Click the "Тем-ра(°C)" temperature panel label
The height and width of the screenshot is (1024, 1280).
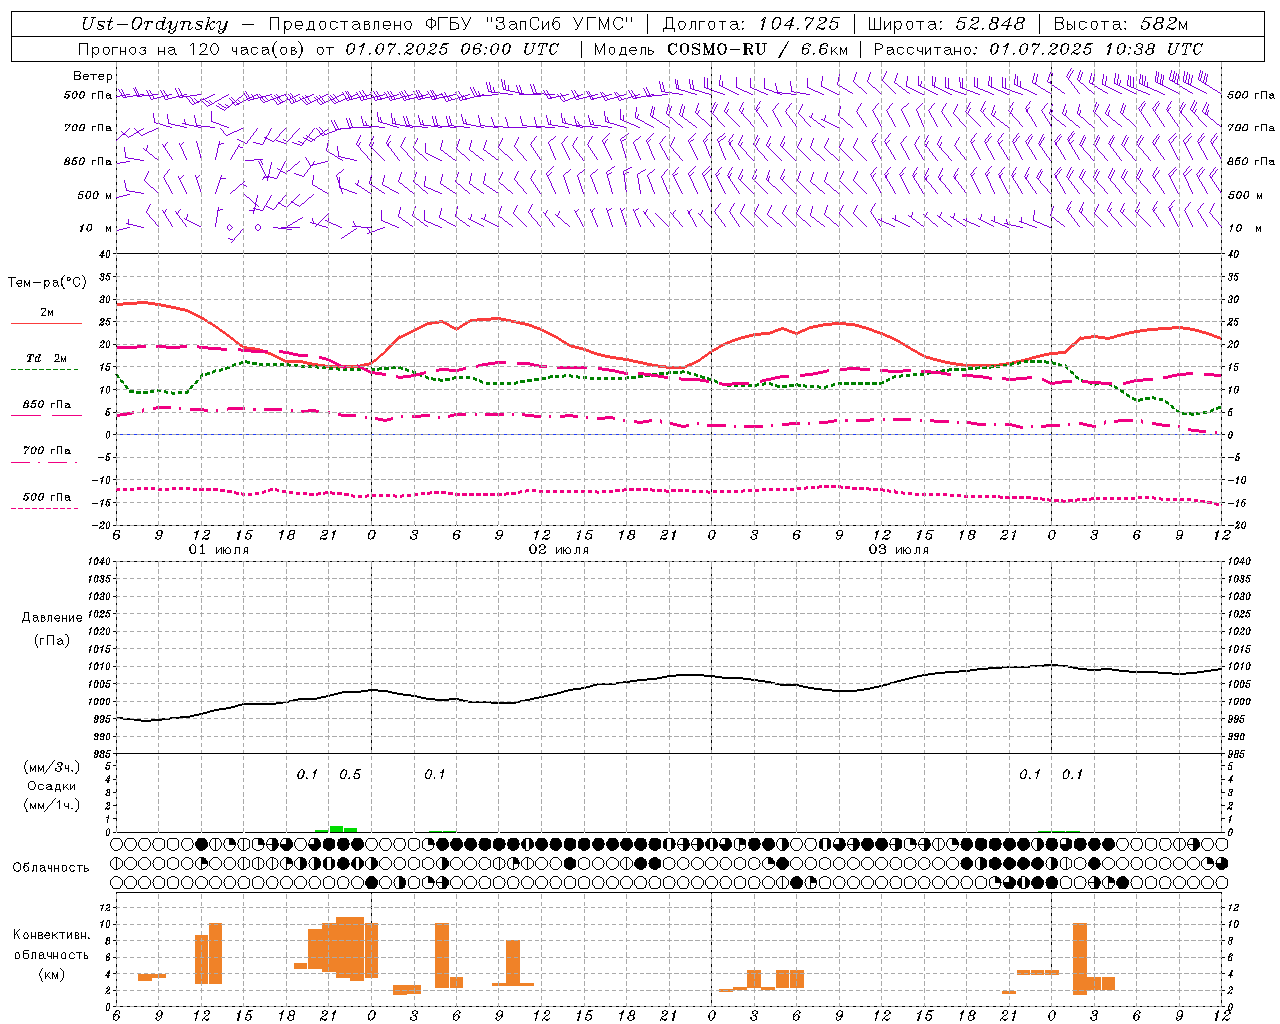pos(47,283)
